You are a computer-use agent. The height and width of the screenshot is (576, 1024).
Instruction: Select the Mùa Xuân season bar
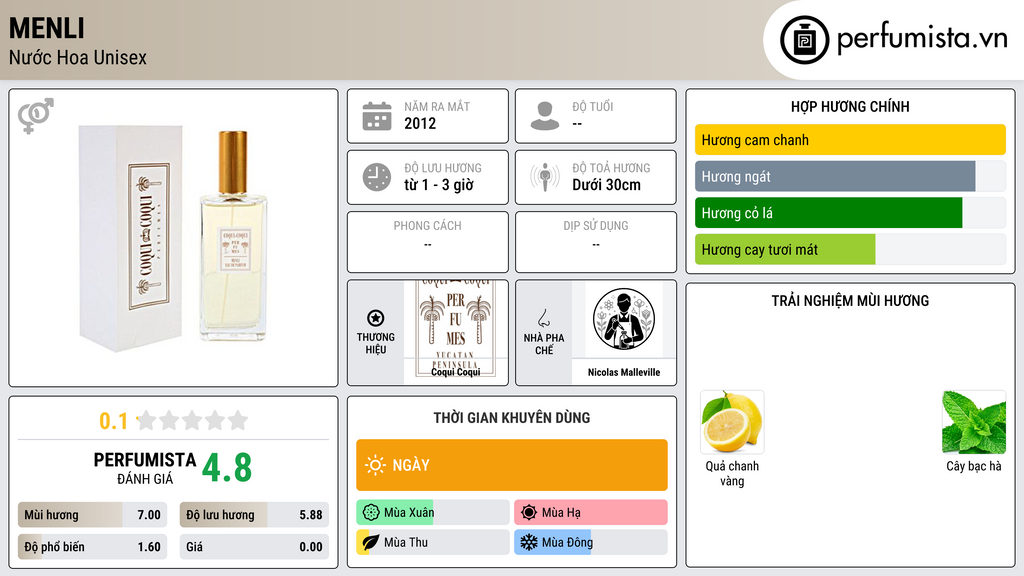433,513
